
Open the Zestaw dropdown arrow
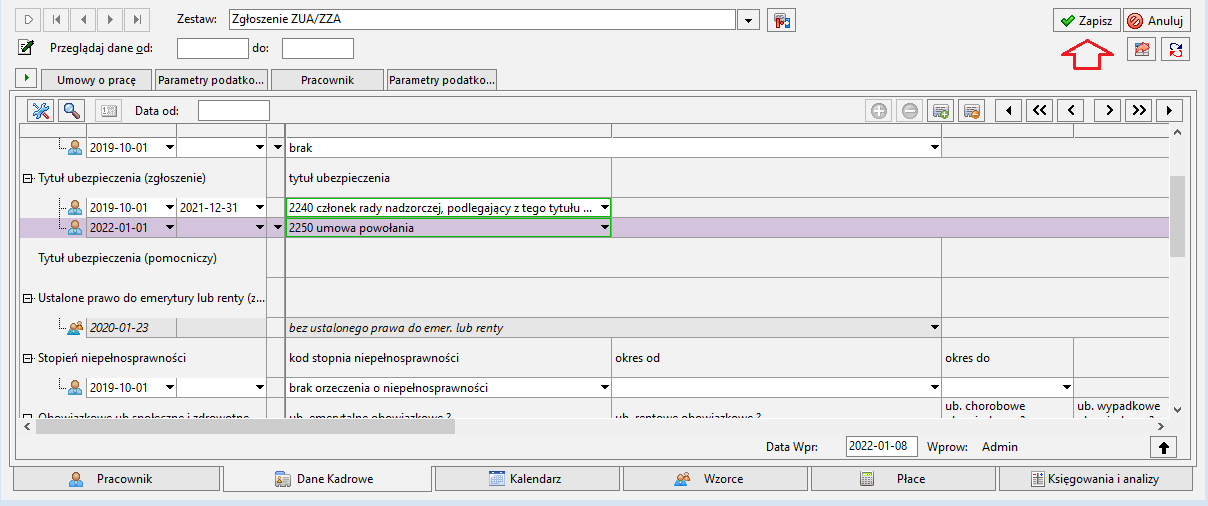click(750, 20)
